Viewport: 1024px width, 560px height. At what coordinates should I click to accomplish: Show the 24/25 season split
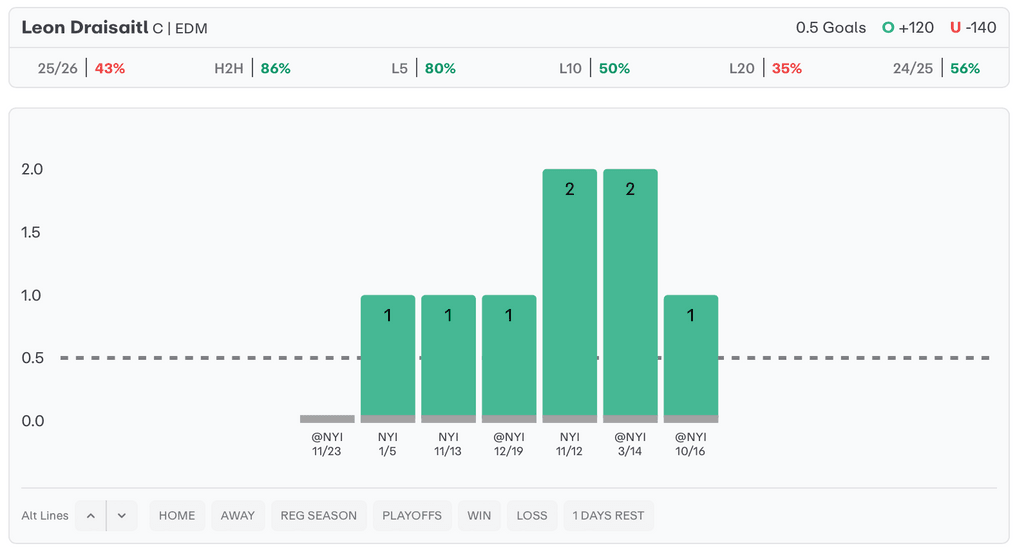[x=936, y=69]
